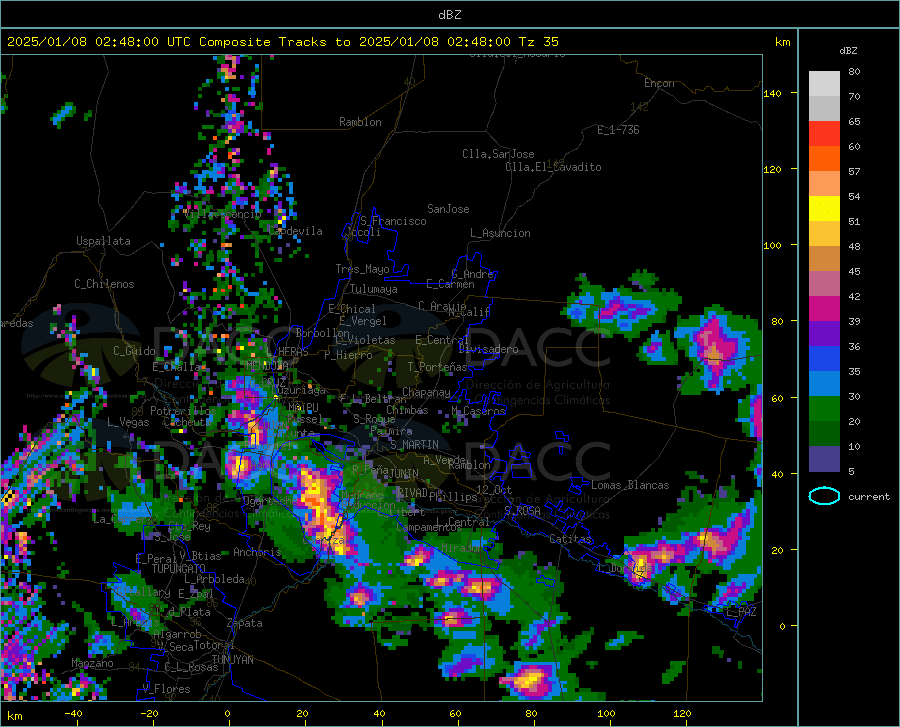Screen dimensions: 900x727
Task: Click the cyan 'current' ellipse legend icon
Action: pos(824,496)
